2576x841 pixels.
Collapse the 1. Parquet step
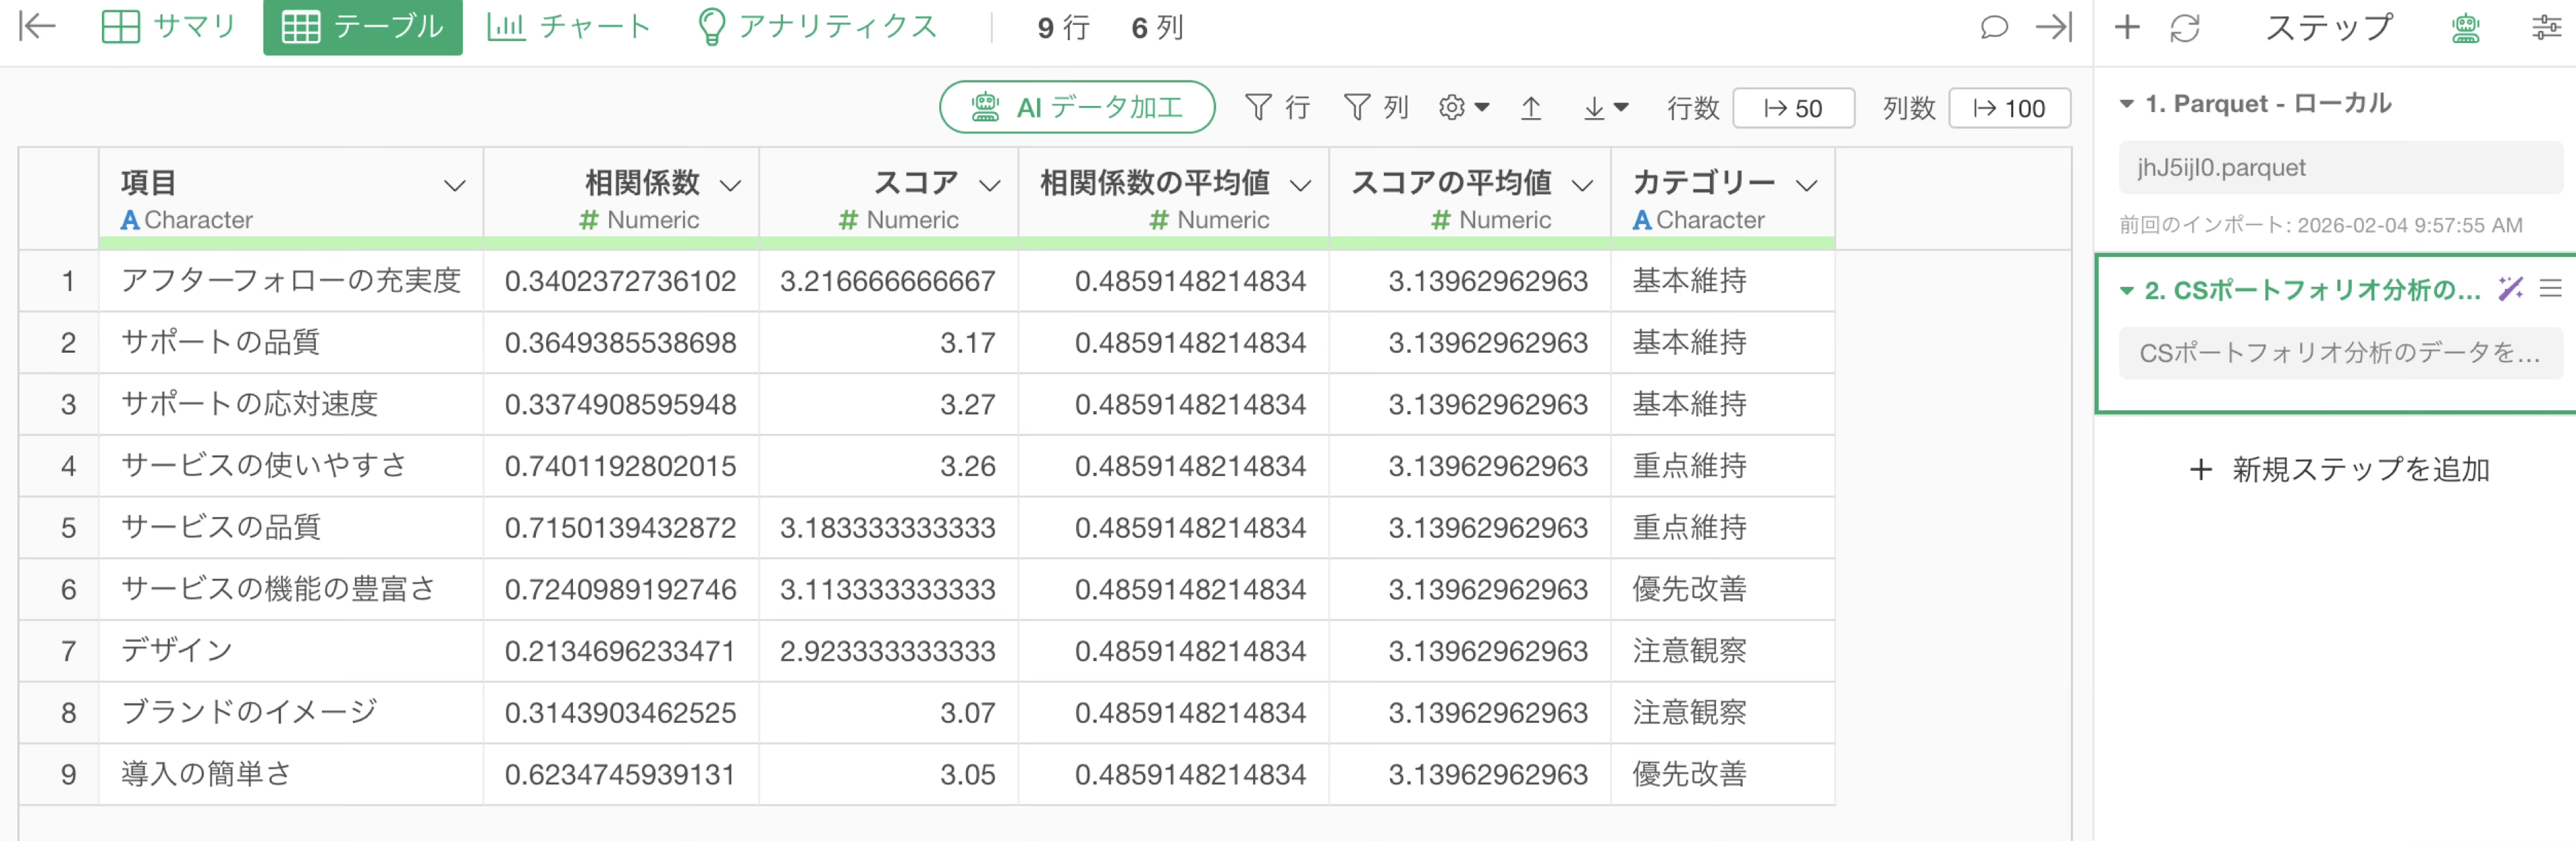tap(2127, 104)
